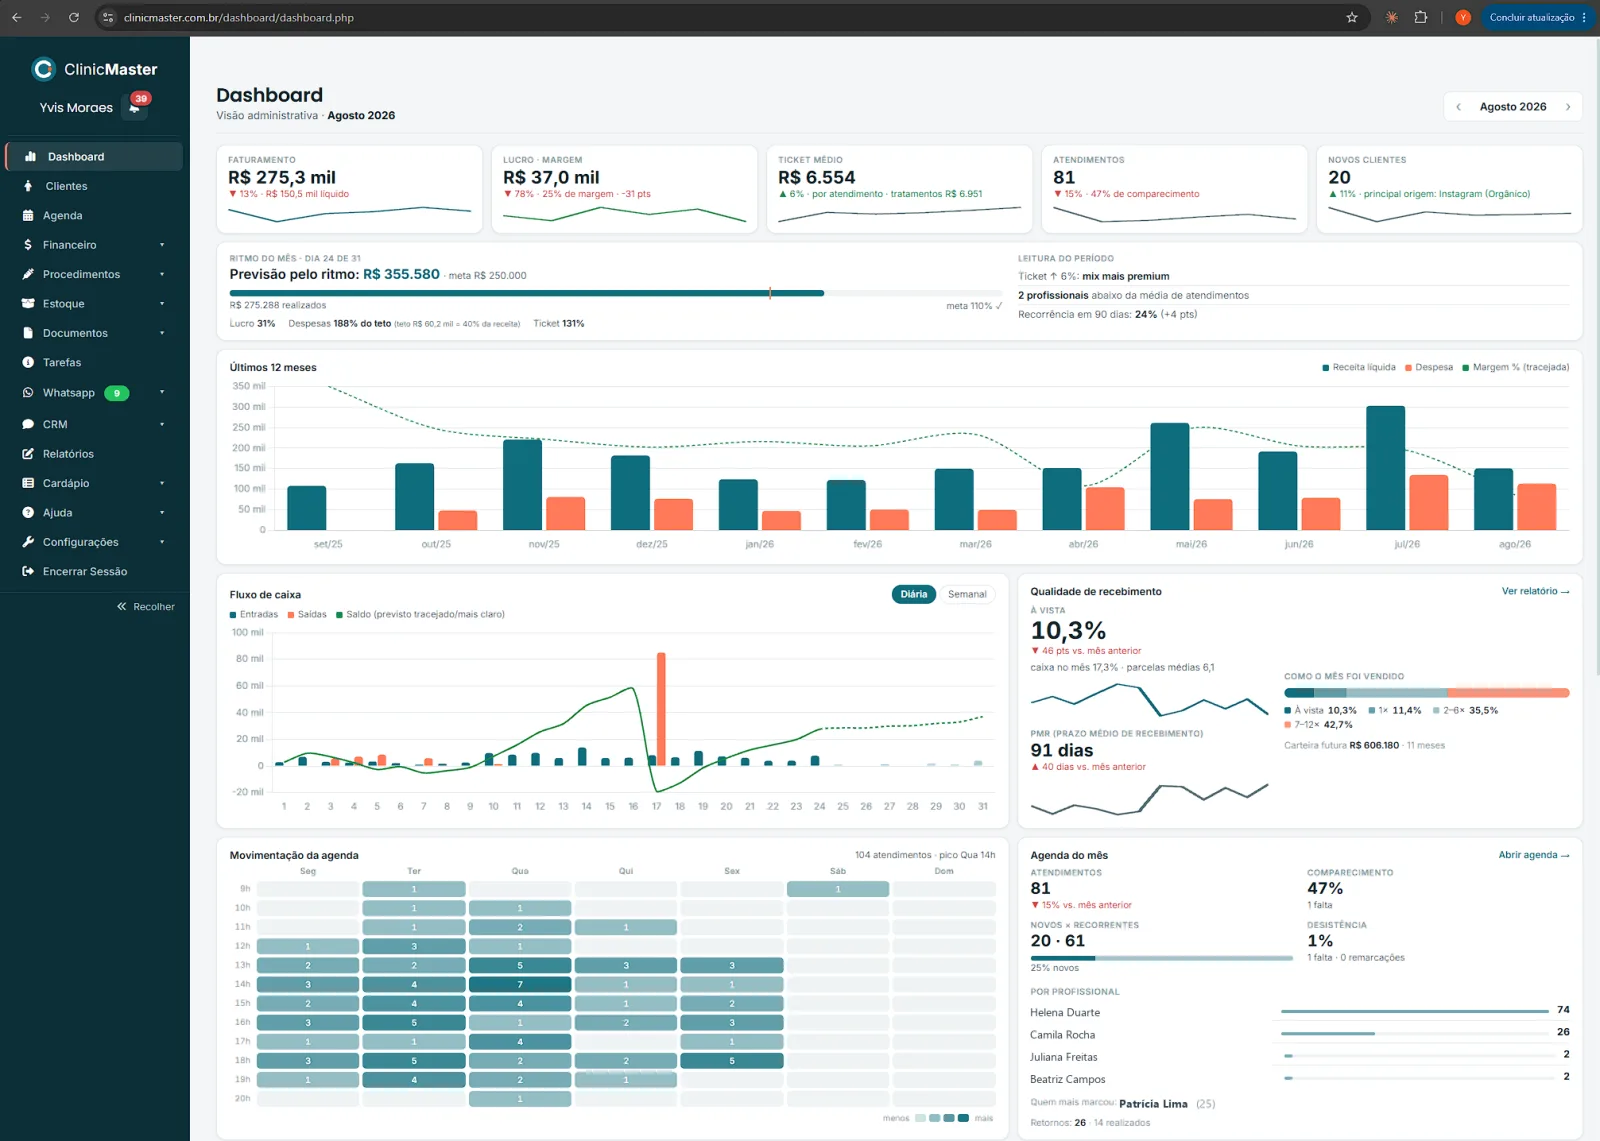The width and height of the screenshot is (1600, 1141).
Task: Click the Tarefas info icon
Action: 28,363
